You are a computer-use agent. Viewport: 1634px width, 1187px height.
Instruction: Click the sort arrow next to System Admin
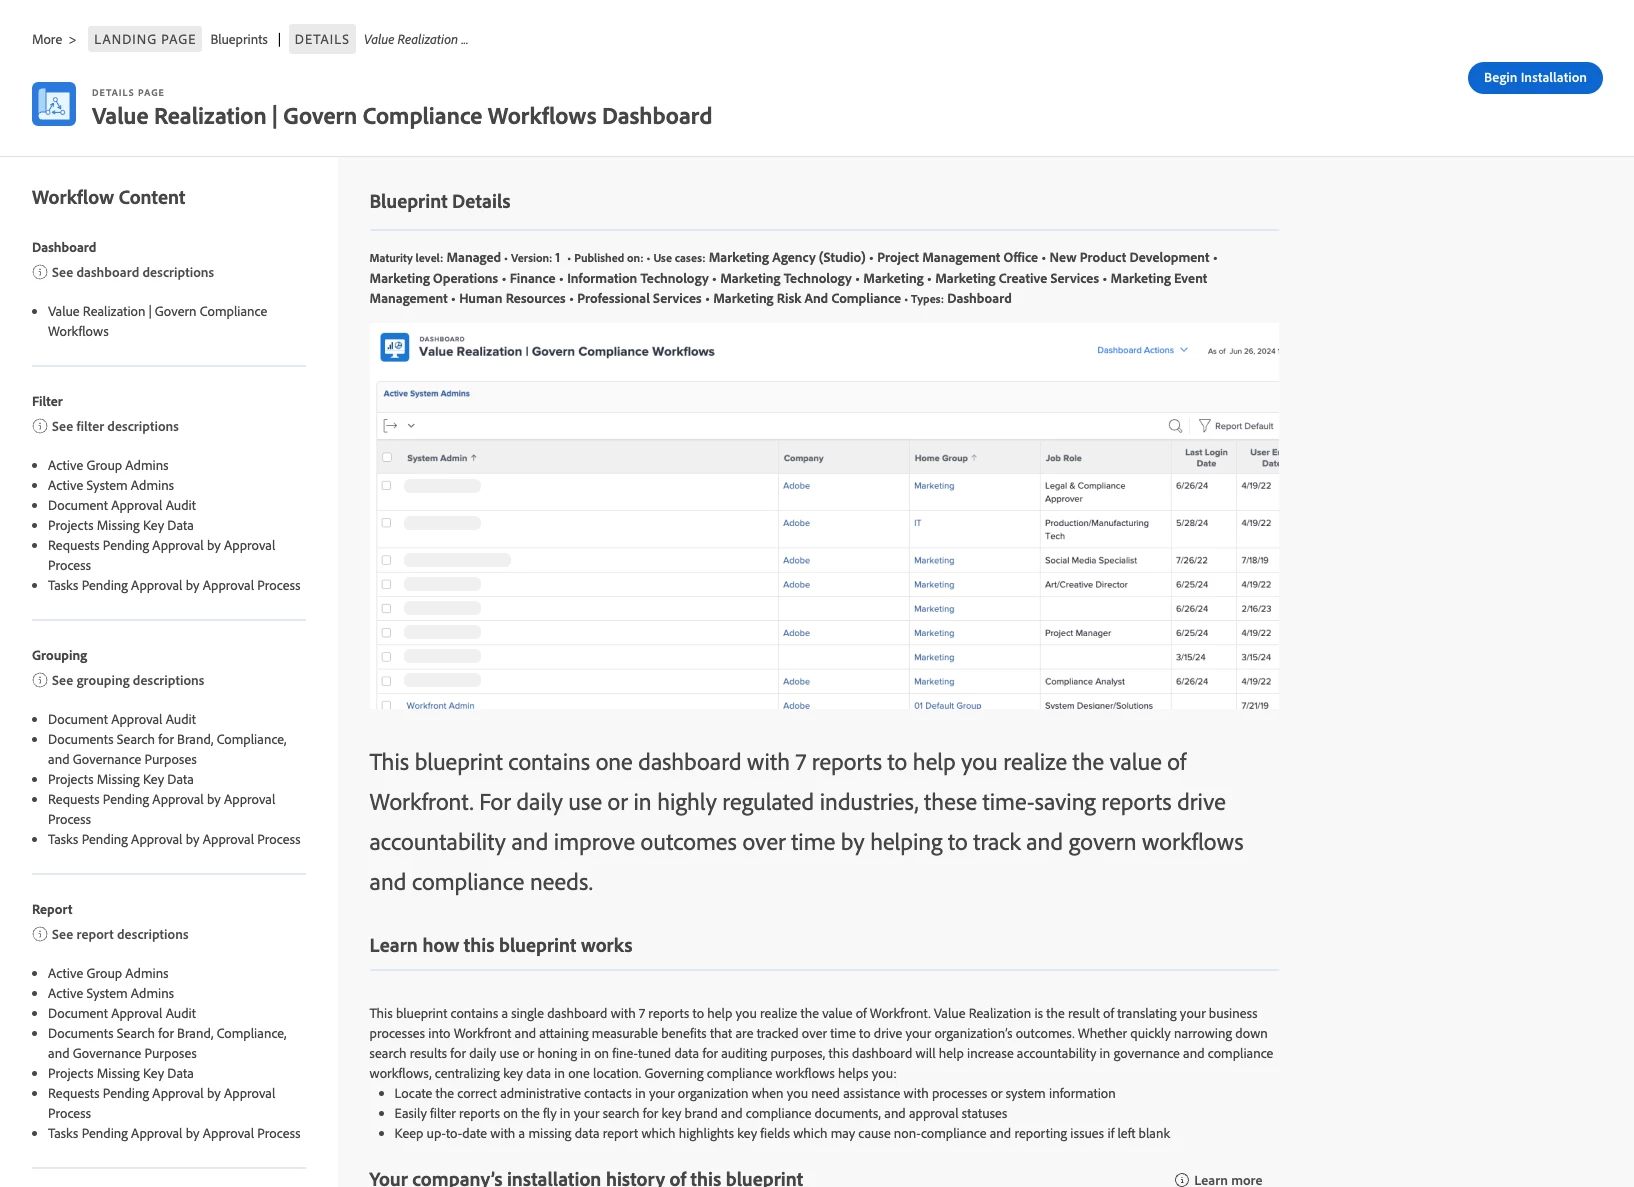point(474,458)
